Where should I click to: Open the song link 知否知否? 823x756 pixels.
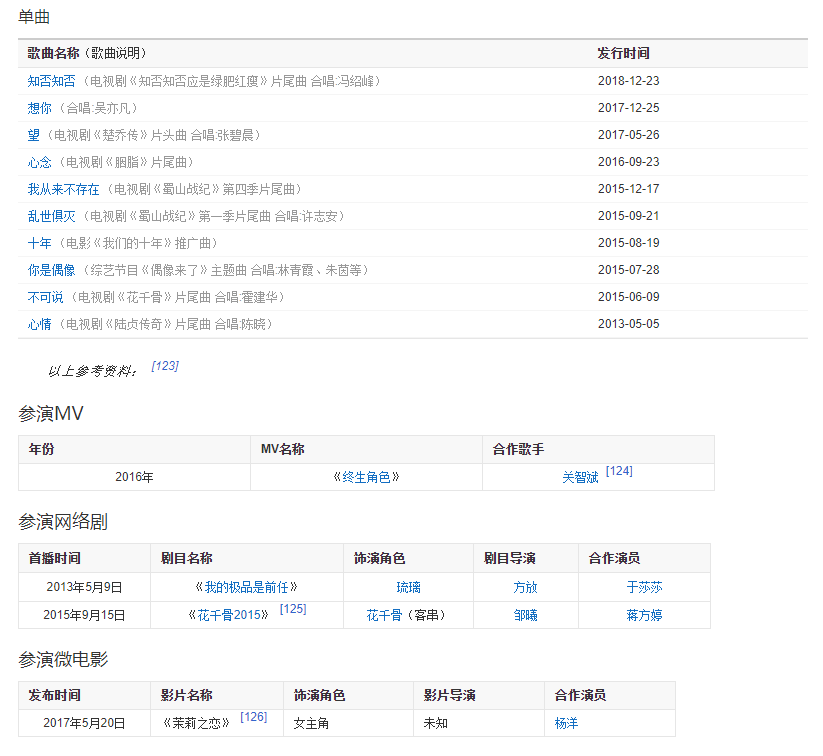51,81
